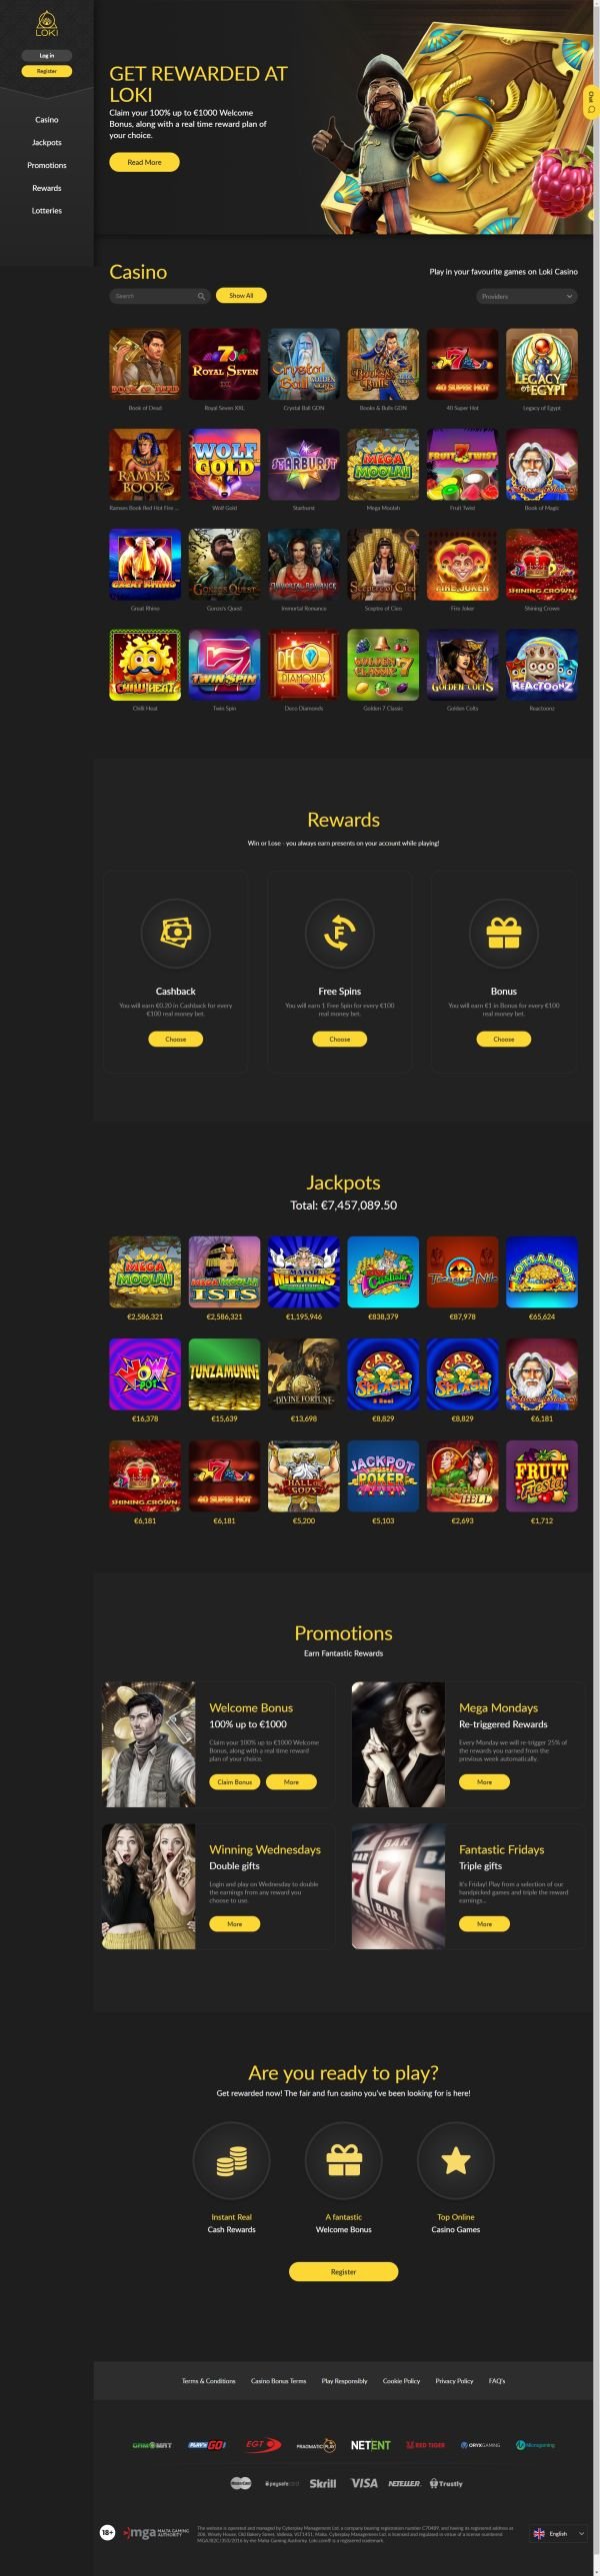Click the Free Spins reward icon
Viewport: 600px width, 2576px height.
click(x=340, y=932)
